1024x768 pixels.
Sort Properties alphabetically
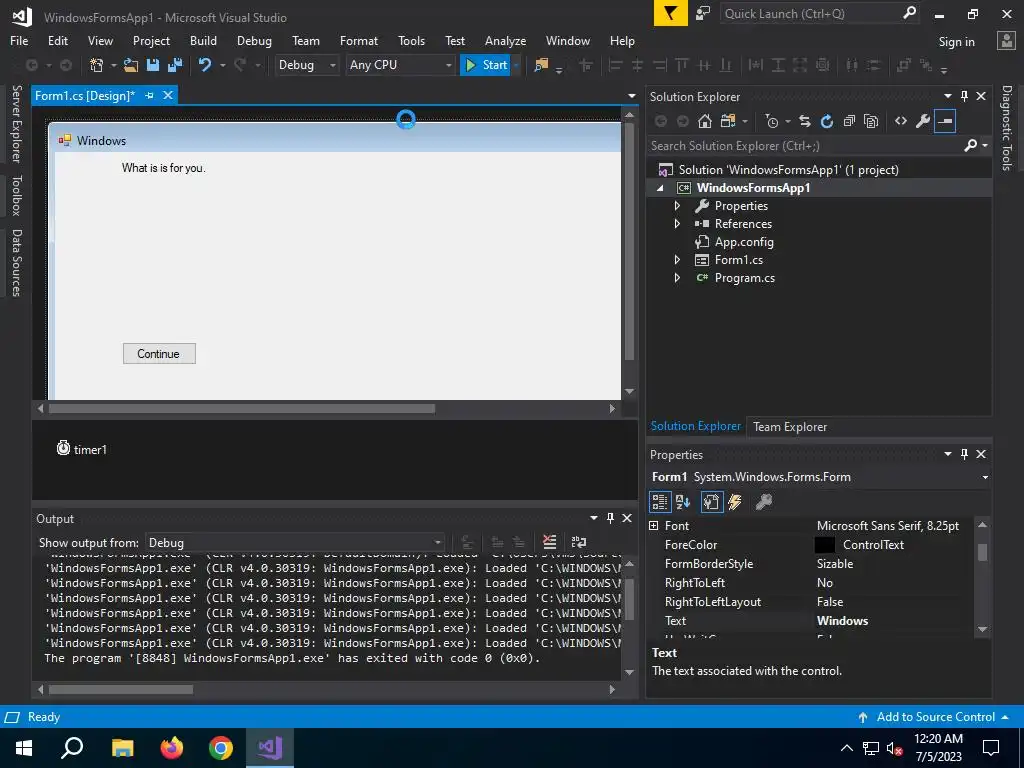683,502
